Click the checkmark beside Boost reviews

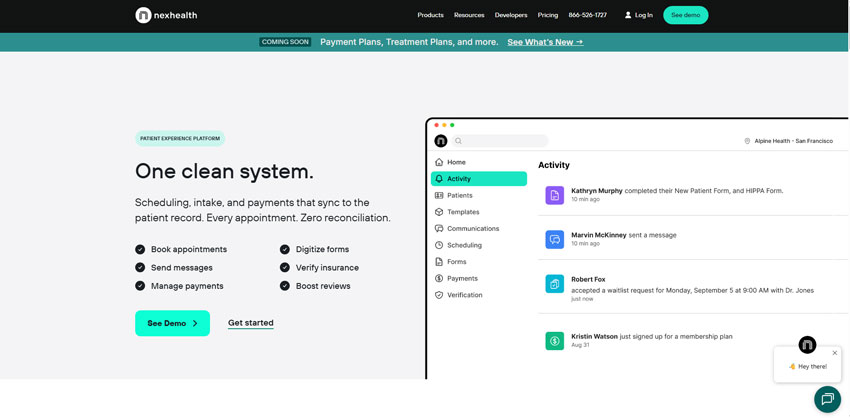click(285, 286)
